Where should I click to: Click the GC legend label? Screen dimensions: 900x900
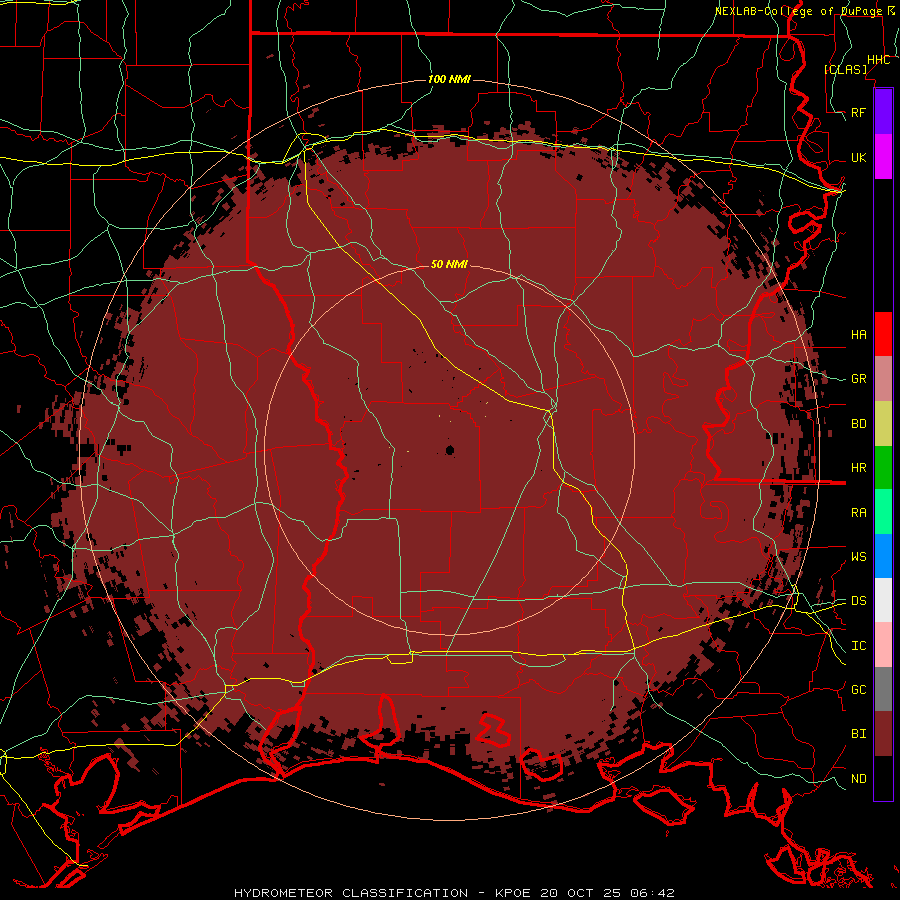[859, 690]
